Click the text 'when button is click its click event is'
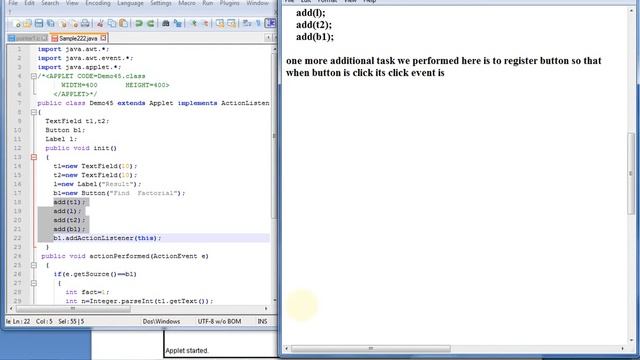Viewport: 640px width, 360px height. [365, 73]
